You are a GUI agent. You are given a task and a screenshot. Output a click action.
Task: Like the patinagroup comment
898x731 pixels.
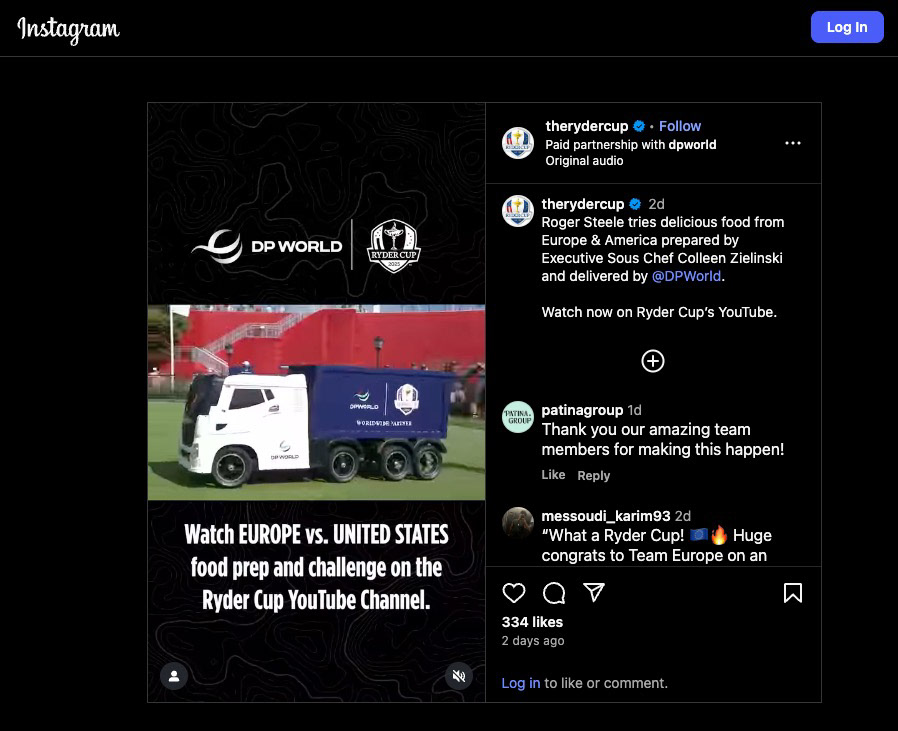tap(553, 475)
